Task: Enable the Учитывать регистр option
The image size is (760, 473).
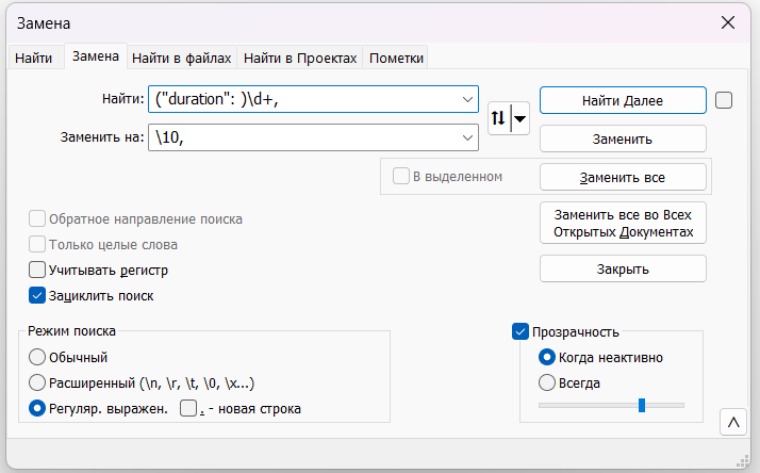Action: [x=38, y=269]
